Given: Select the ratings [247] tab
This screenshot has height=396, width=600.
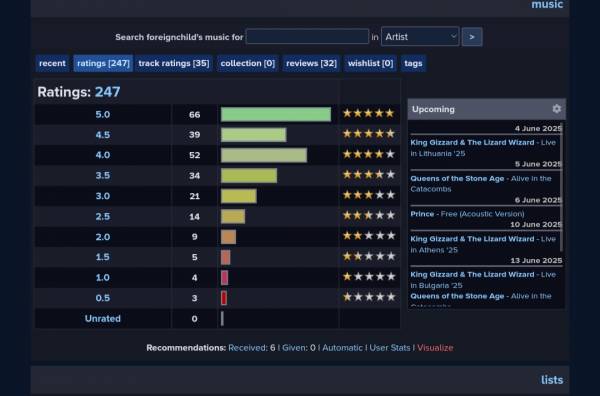Looking at the screenshot, I should tap(103, 63).
